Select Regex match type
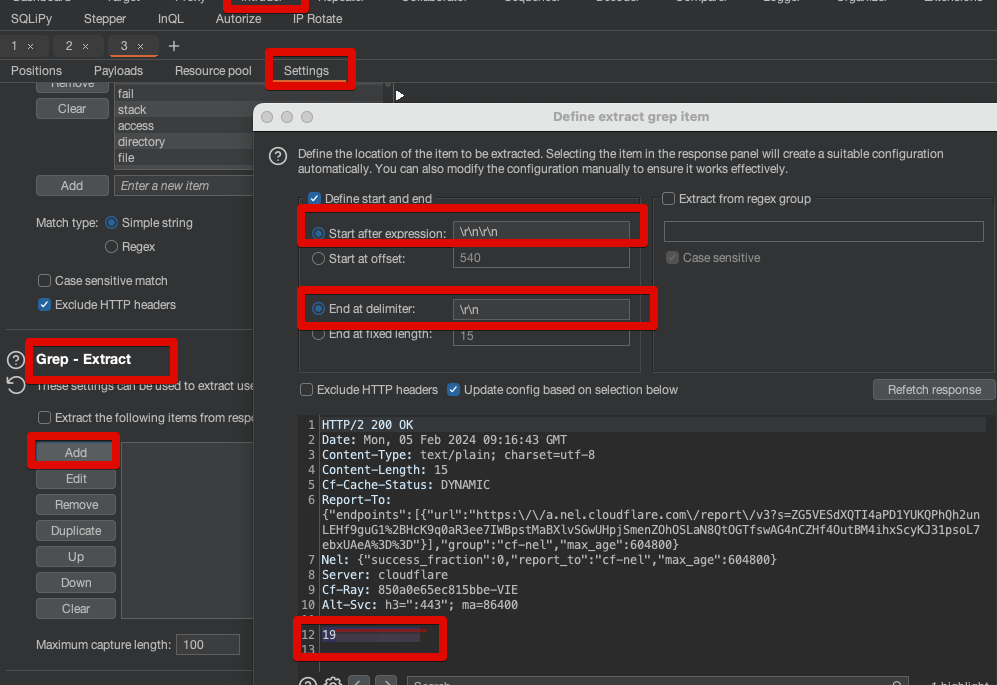 [111, 247]
